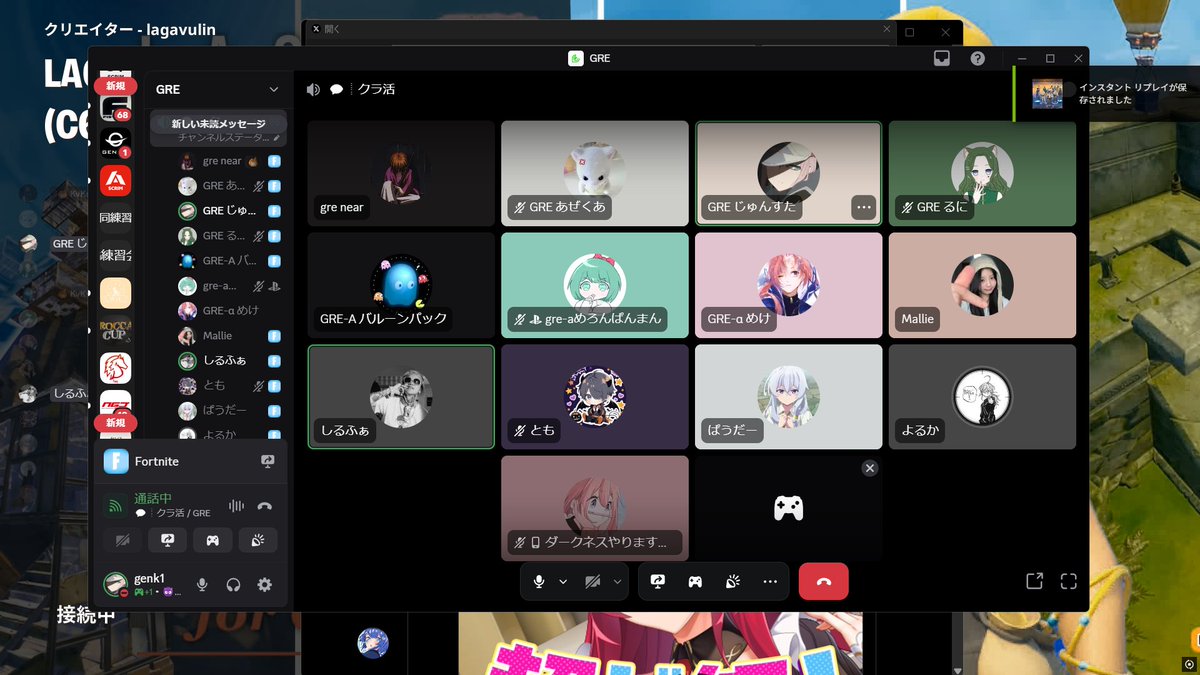The width and height of the screenshot is (1200, 675).
Task: Select the GRE-A バルーンパック video tile
Action: tap(401, 285)
